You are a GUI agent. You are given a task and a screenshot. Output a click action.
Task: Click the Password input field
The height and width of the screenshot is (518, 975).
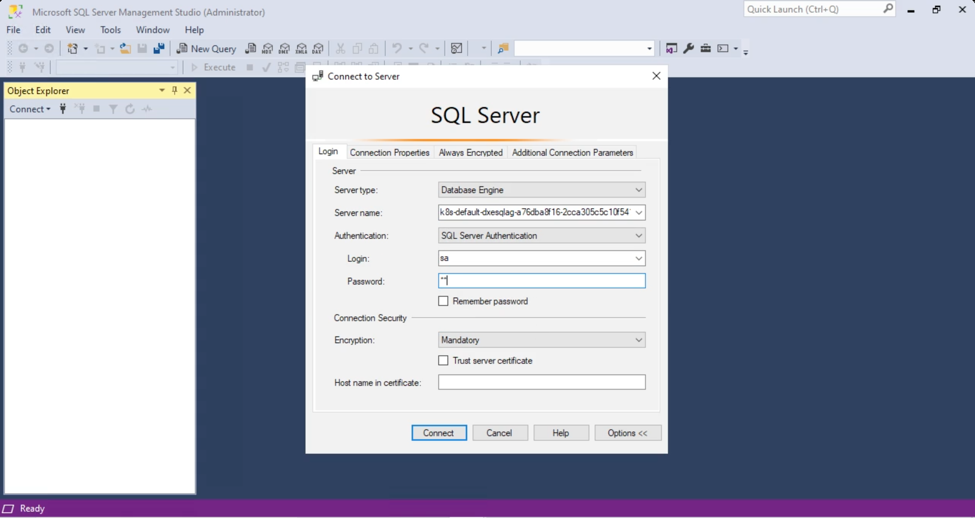[542, 281]
